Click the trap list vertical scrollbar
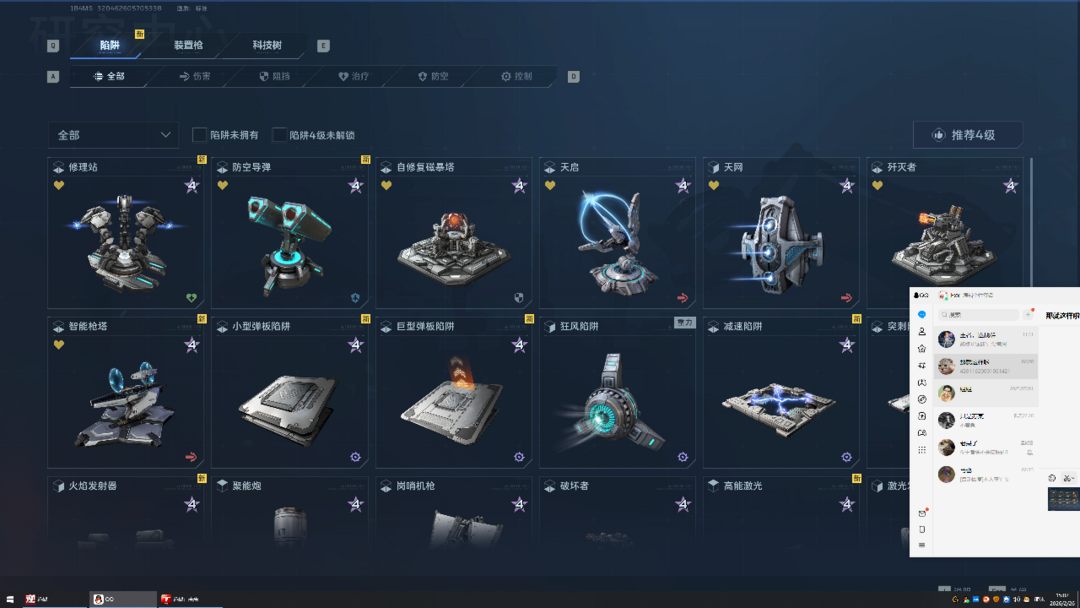1080x608 pixels. point(1031,220)
